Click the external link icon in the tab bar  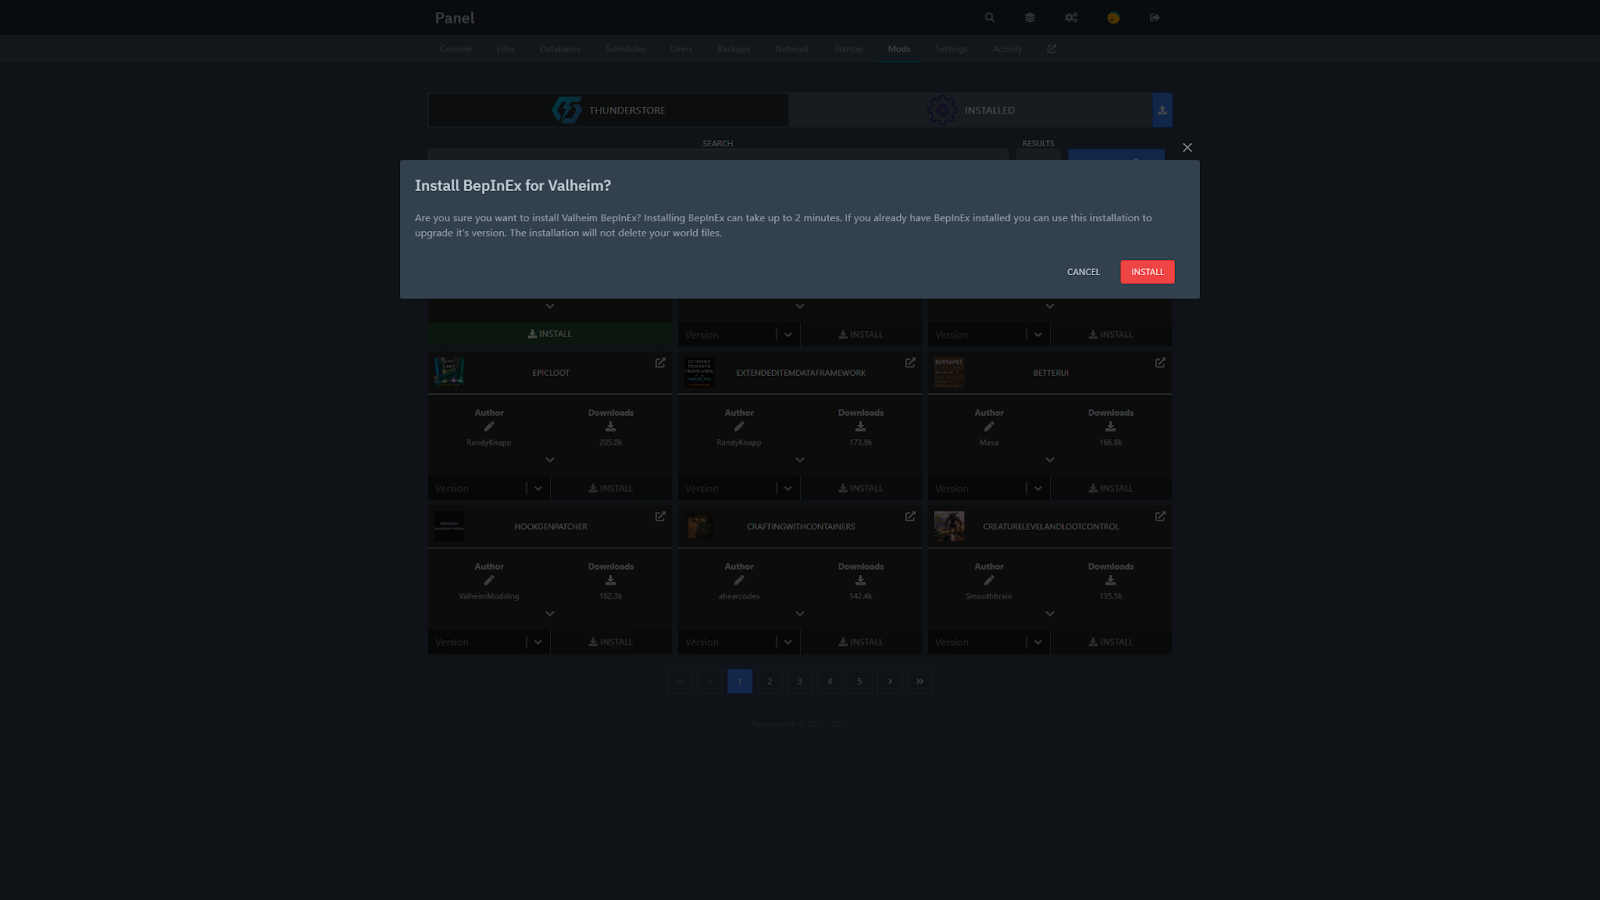1051,49
